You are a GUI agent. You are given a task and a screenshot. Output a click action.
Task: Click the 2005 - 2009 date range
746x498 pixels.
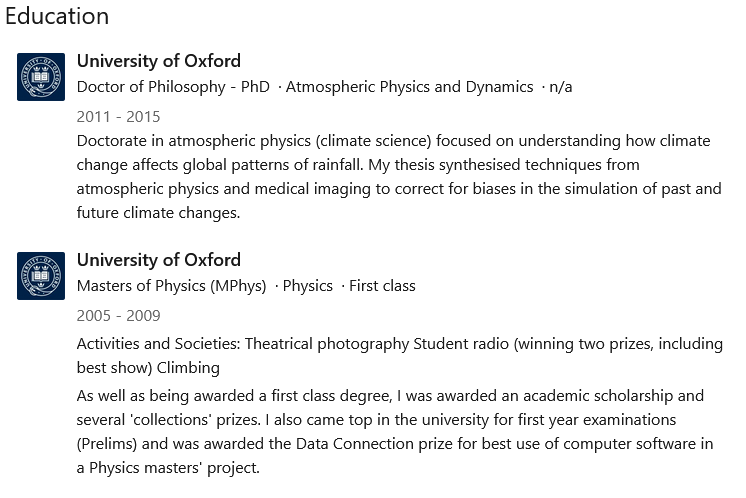tap(118, 316)
